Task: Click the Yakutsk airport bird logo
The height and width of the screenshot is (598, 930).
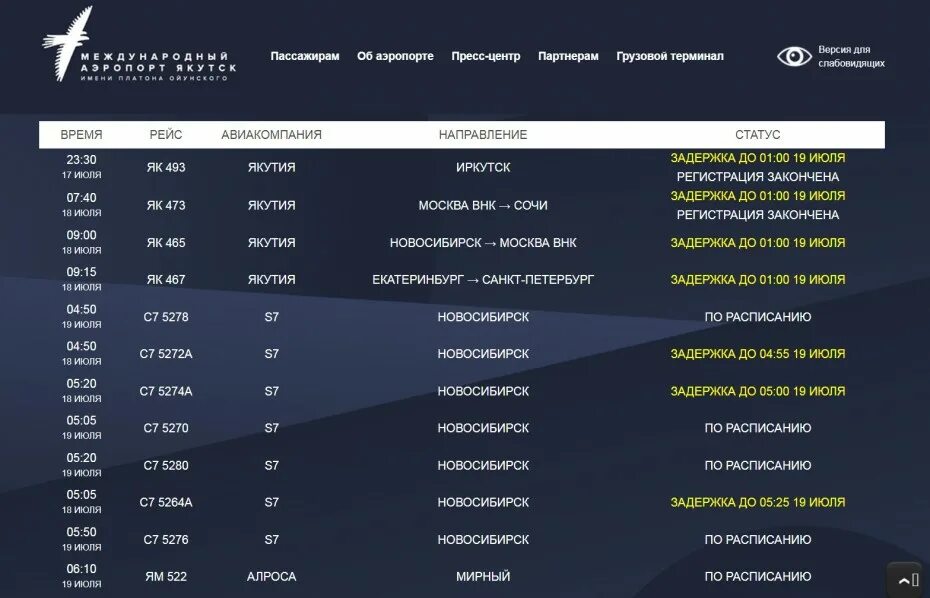Action: click(x=66, y=44)
